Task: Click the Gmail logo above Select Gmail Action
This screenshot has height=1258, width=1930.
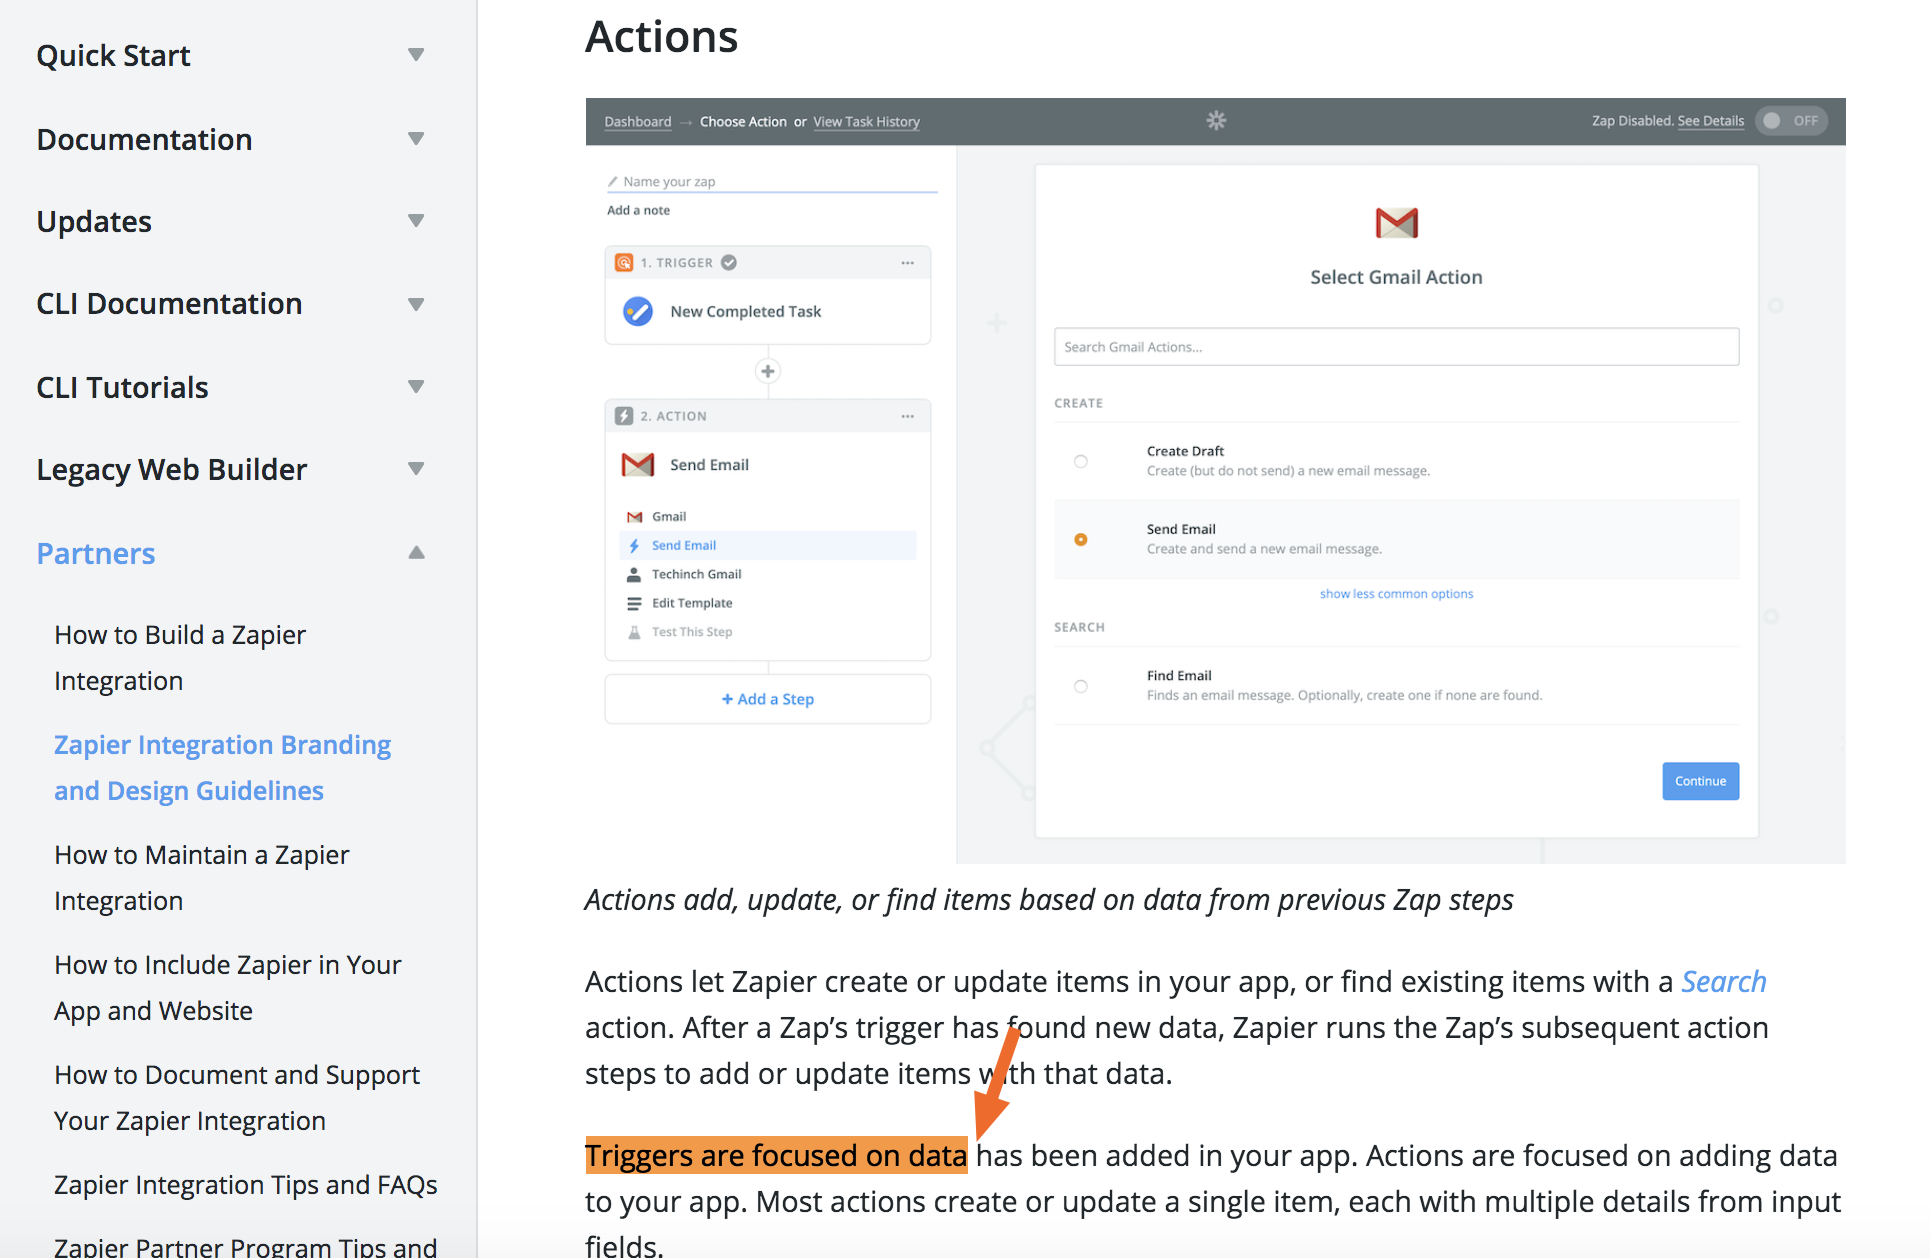Action: [1396, 223]
